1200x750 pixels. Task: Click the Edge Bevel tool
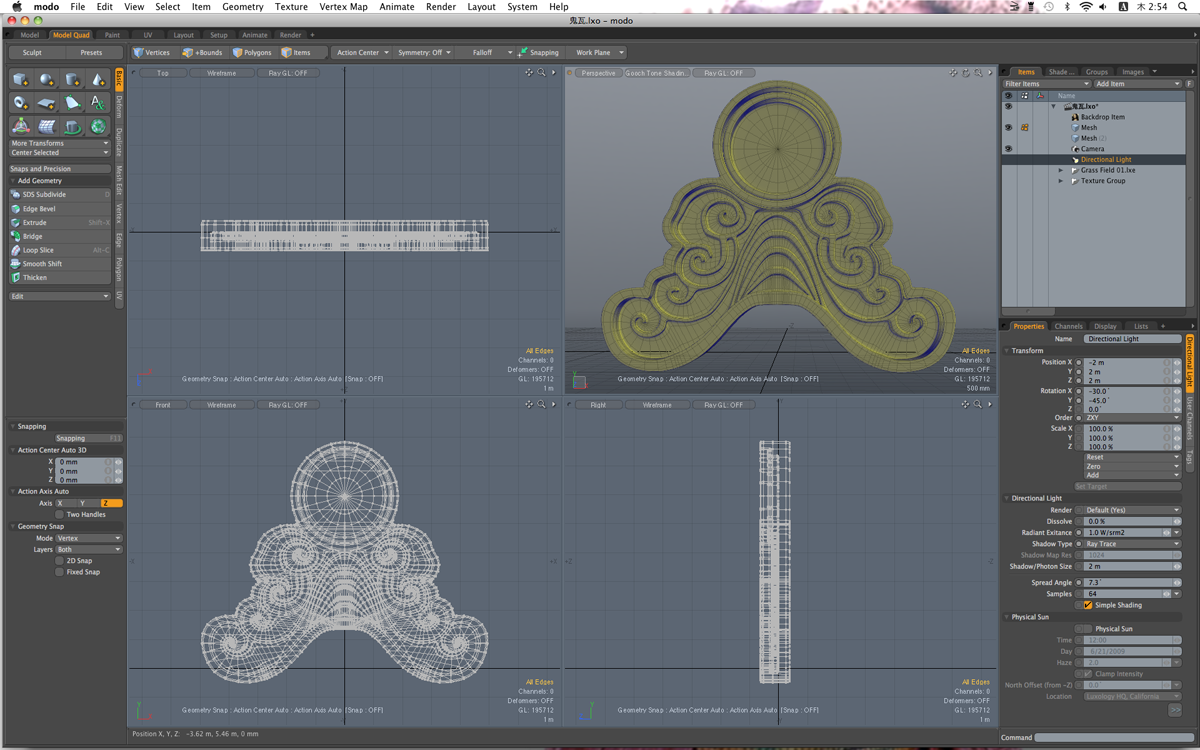(39, 209)
